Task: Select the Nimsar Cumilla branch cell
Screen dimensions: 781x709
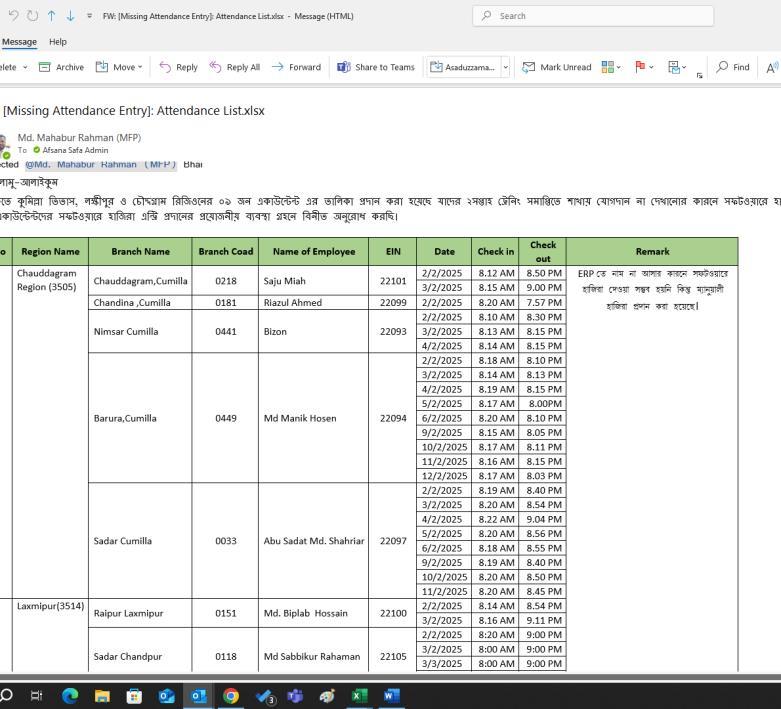Action: 140,331
